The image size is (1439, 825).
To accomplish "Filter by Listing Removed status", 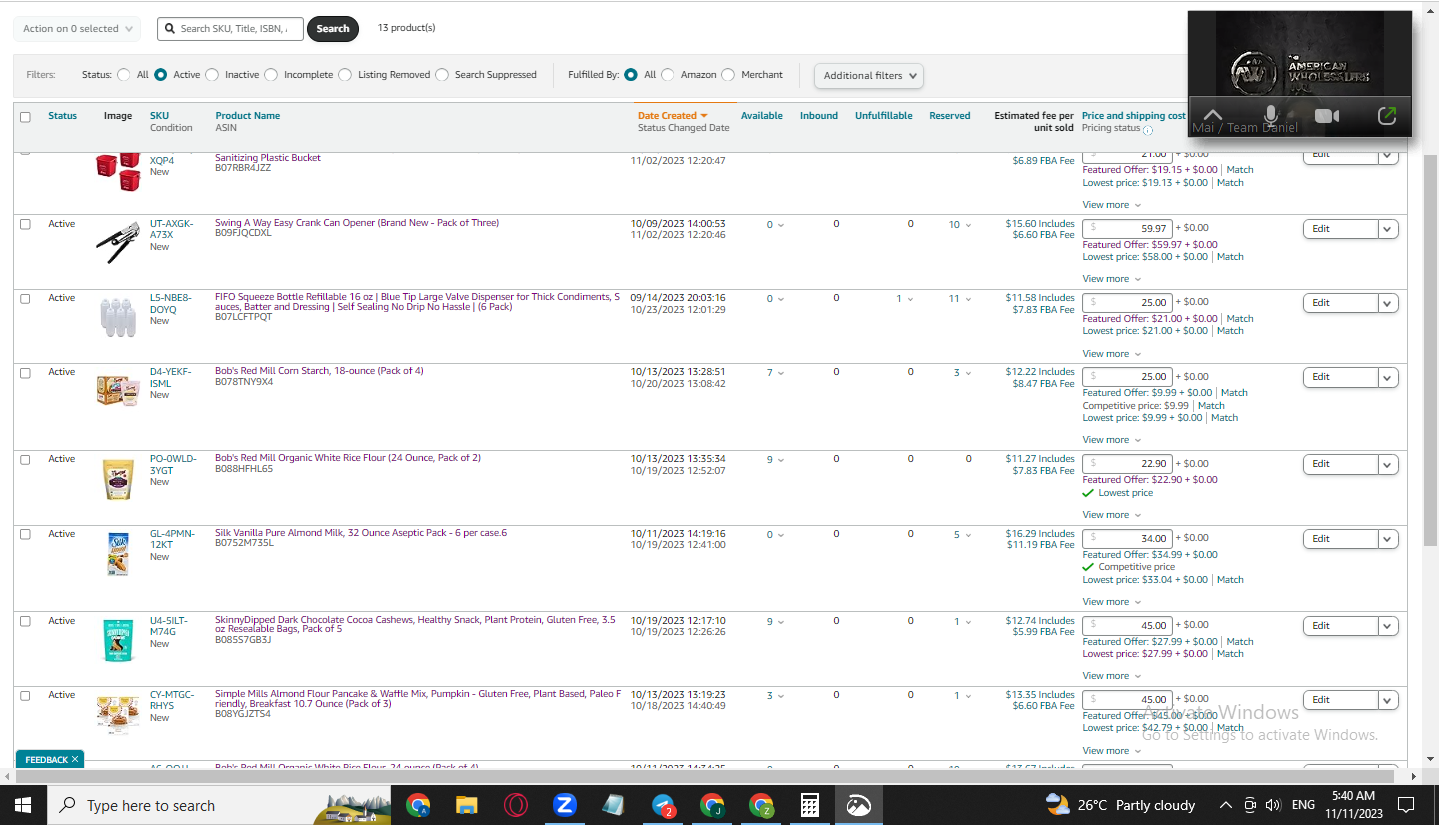I will (345, 75).
